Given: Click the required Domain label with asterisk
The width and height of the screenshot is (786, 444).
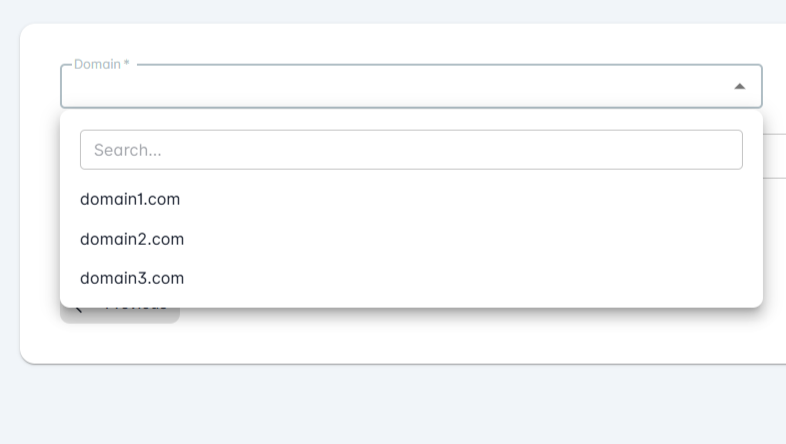Looking at the screenshot, I should [101, 64].
